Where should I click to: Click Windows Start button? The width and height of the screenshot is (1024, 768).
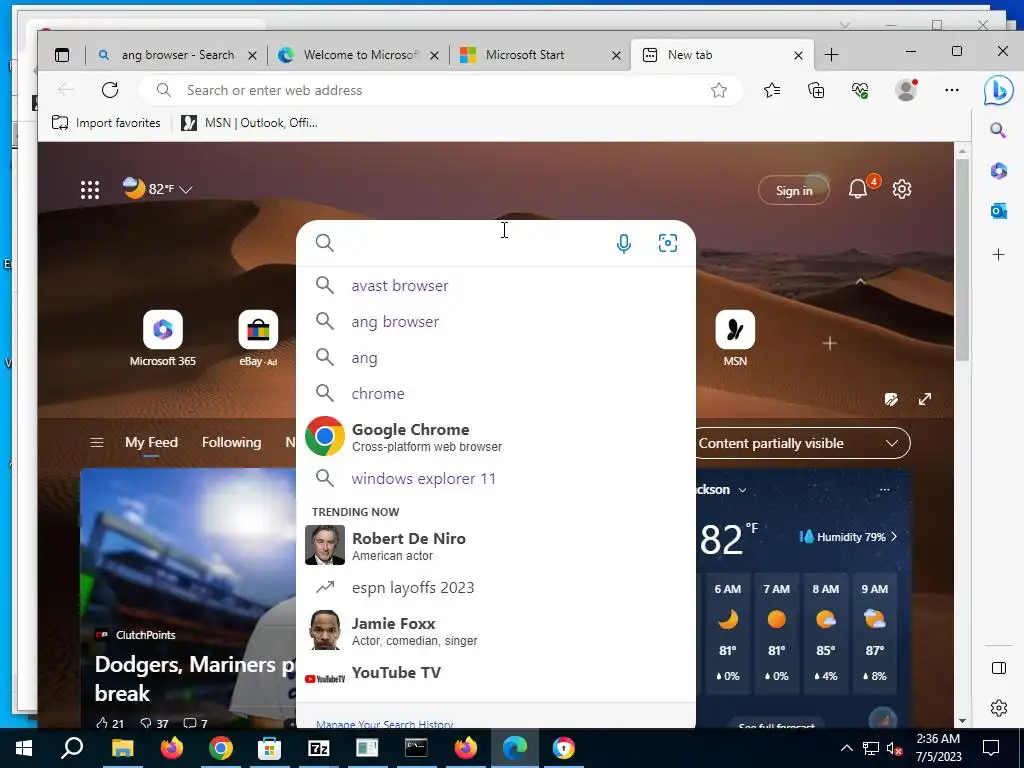(24, 748)
